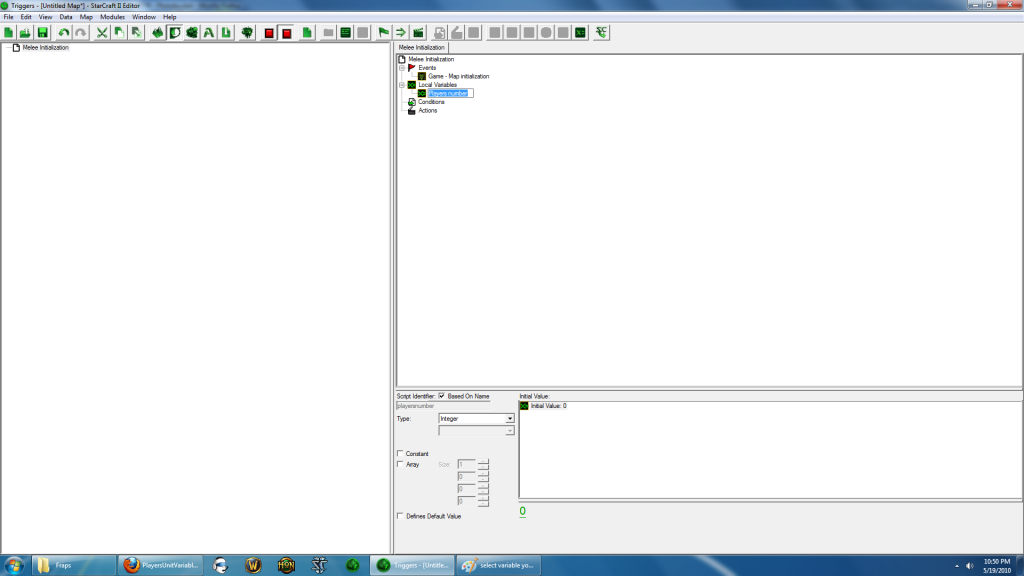Click the Save floppy disk icon

(x=42, y=33)
